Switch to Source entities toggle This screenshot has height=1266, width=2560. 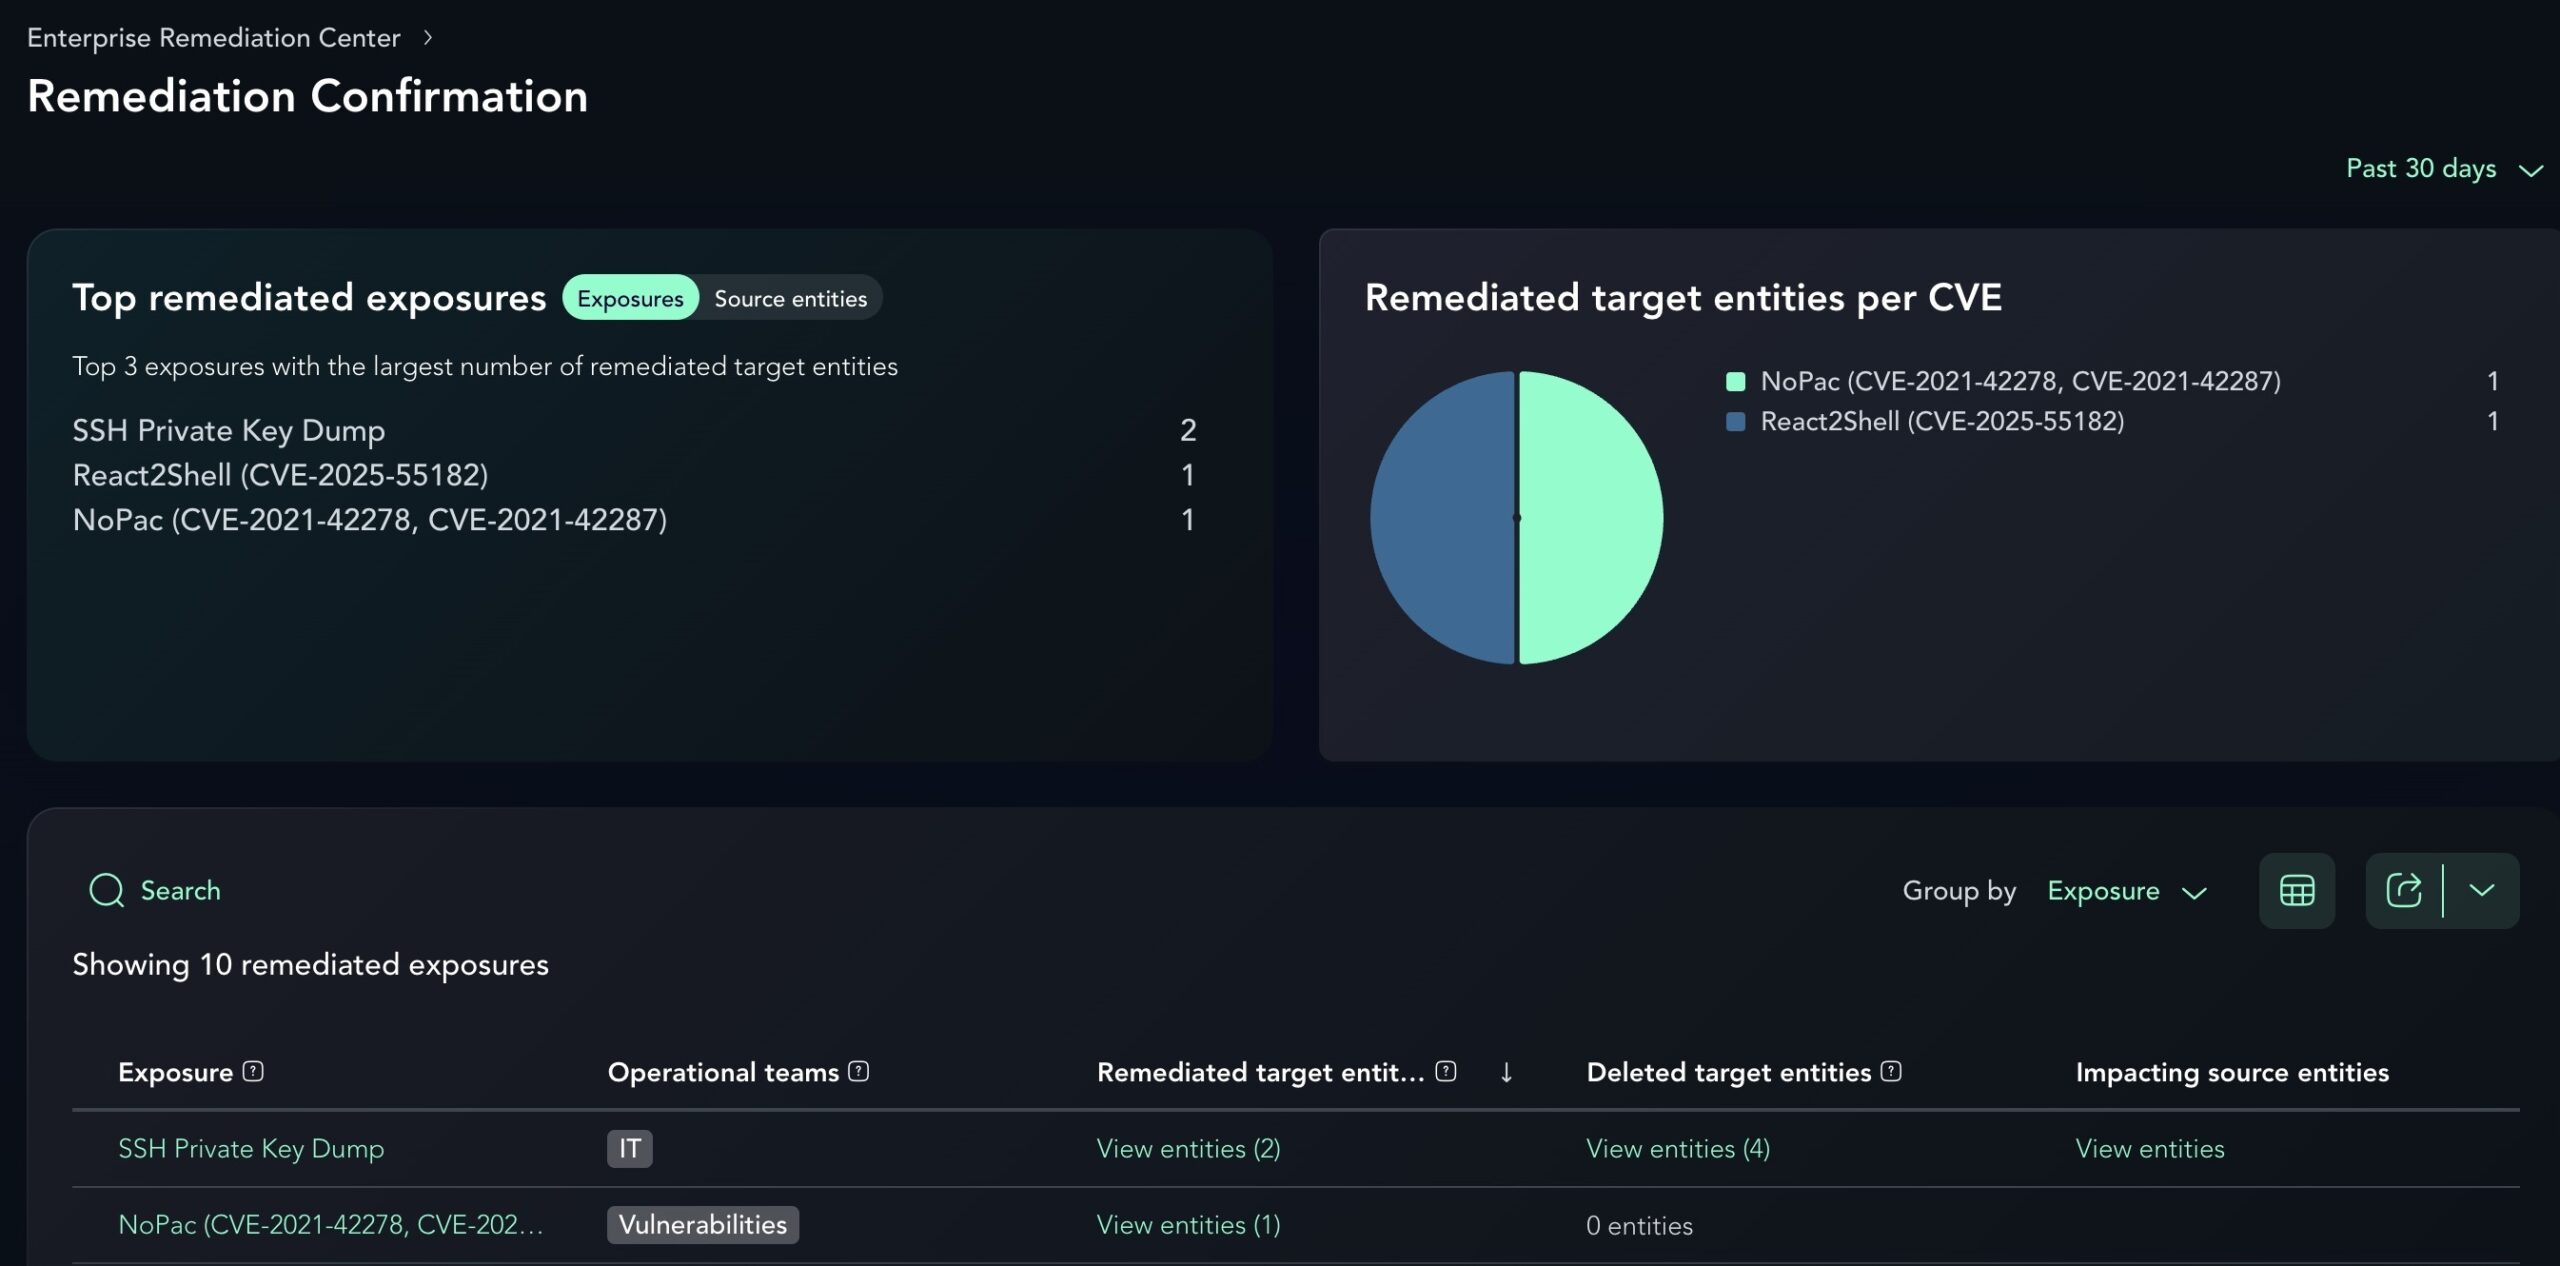click(790, 298)
